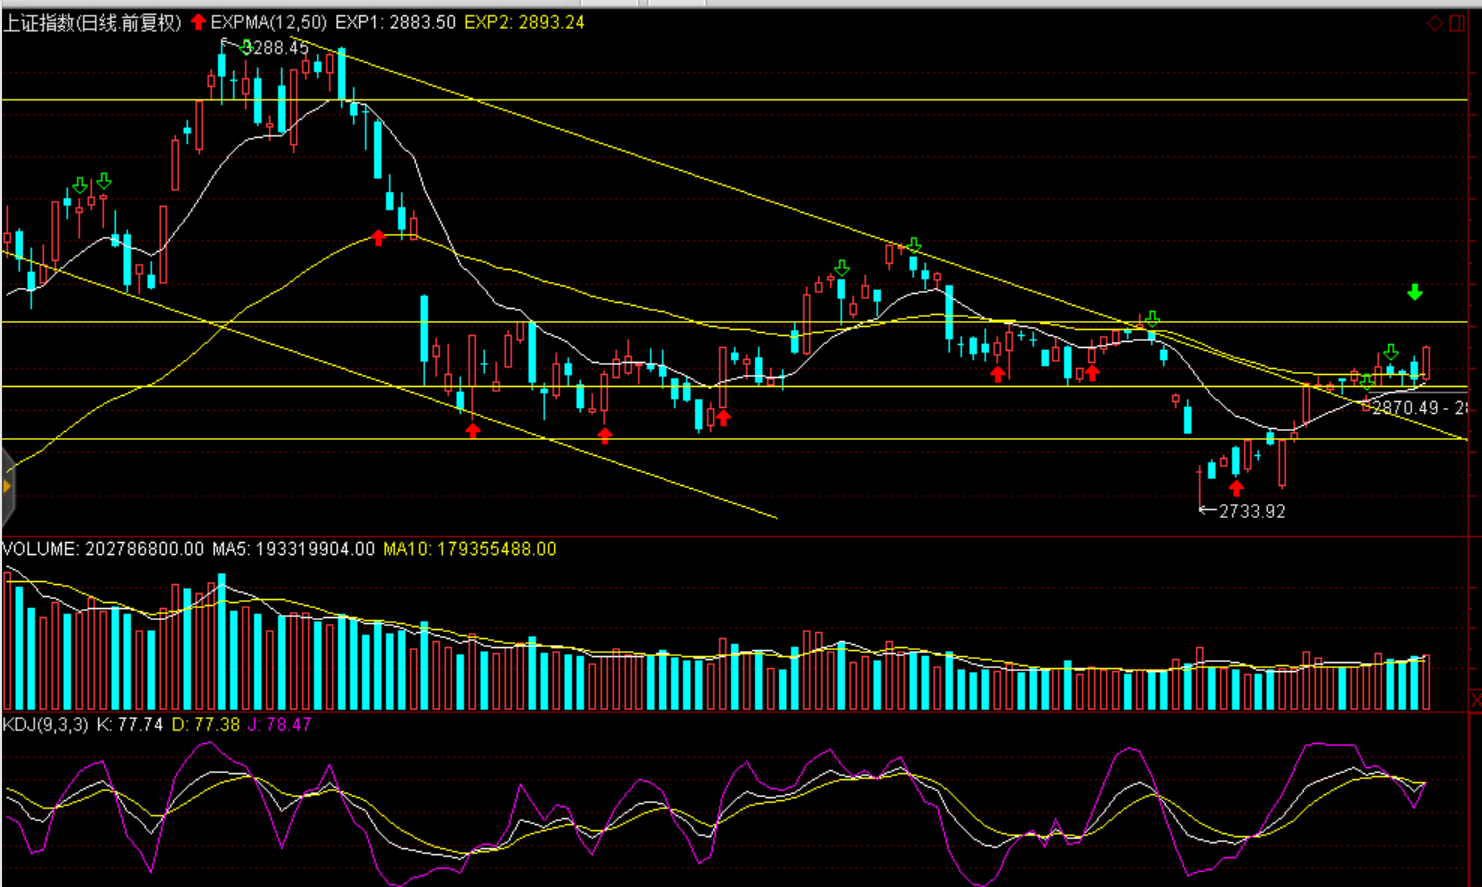Click the 3288.45 highest price annotation
This screenshot has height=887, width=1482.
click(x=279, y=47)
